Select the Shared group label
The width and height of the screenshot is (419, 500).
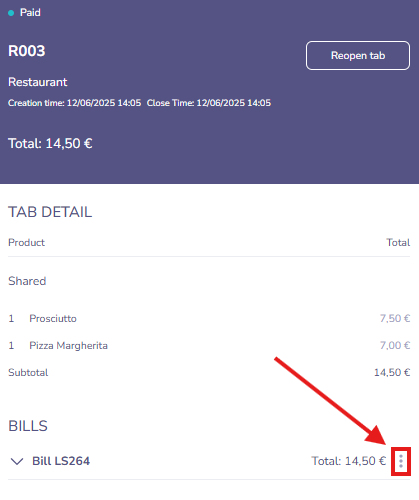click(27, 281)
